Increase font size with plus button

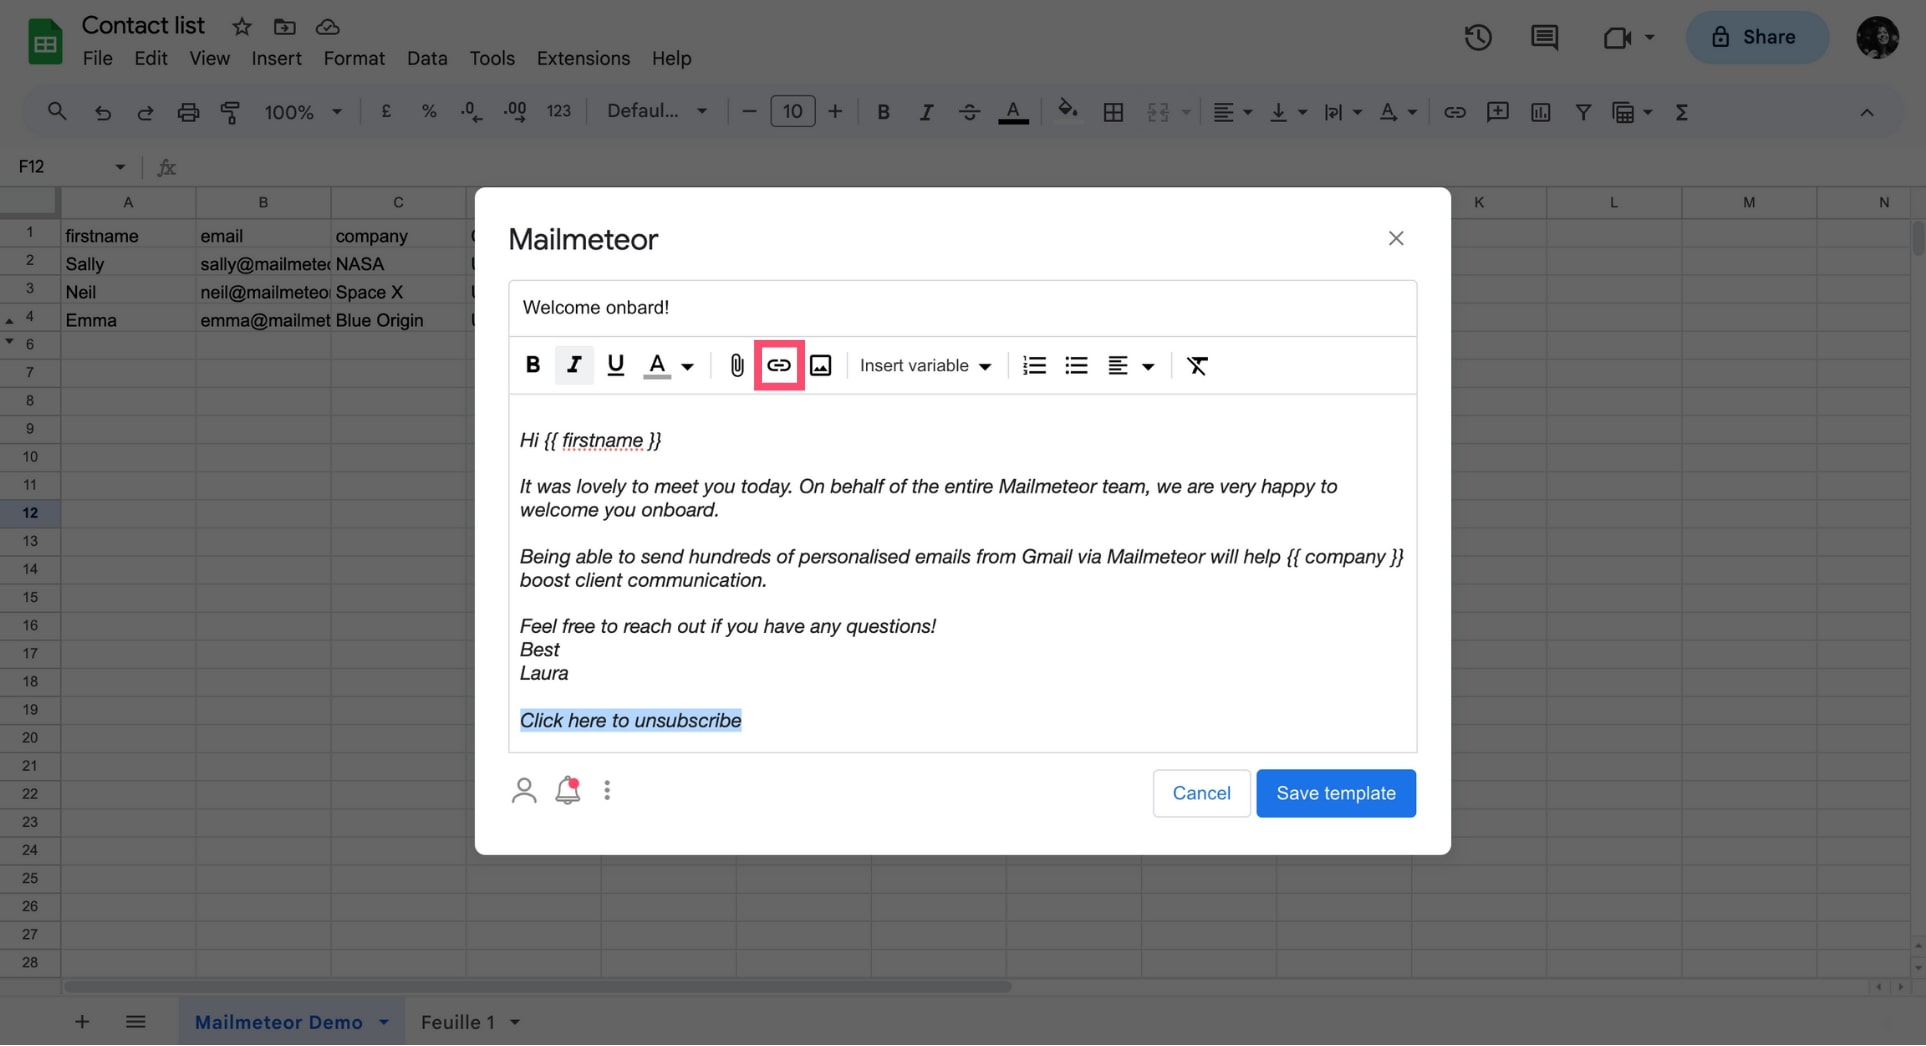pyautogui.click(x=835, y=112)
